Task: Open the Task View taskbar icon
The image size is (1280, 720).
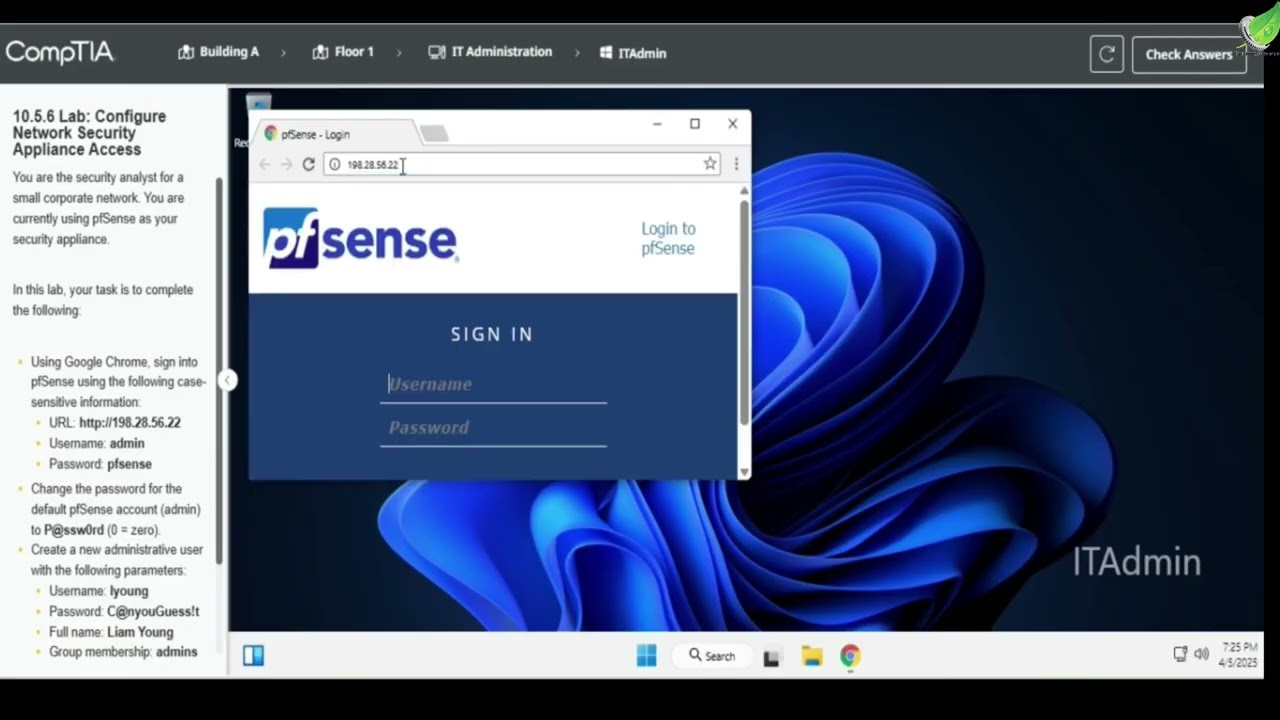Action: (x=771, y=657)
